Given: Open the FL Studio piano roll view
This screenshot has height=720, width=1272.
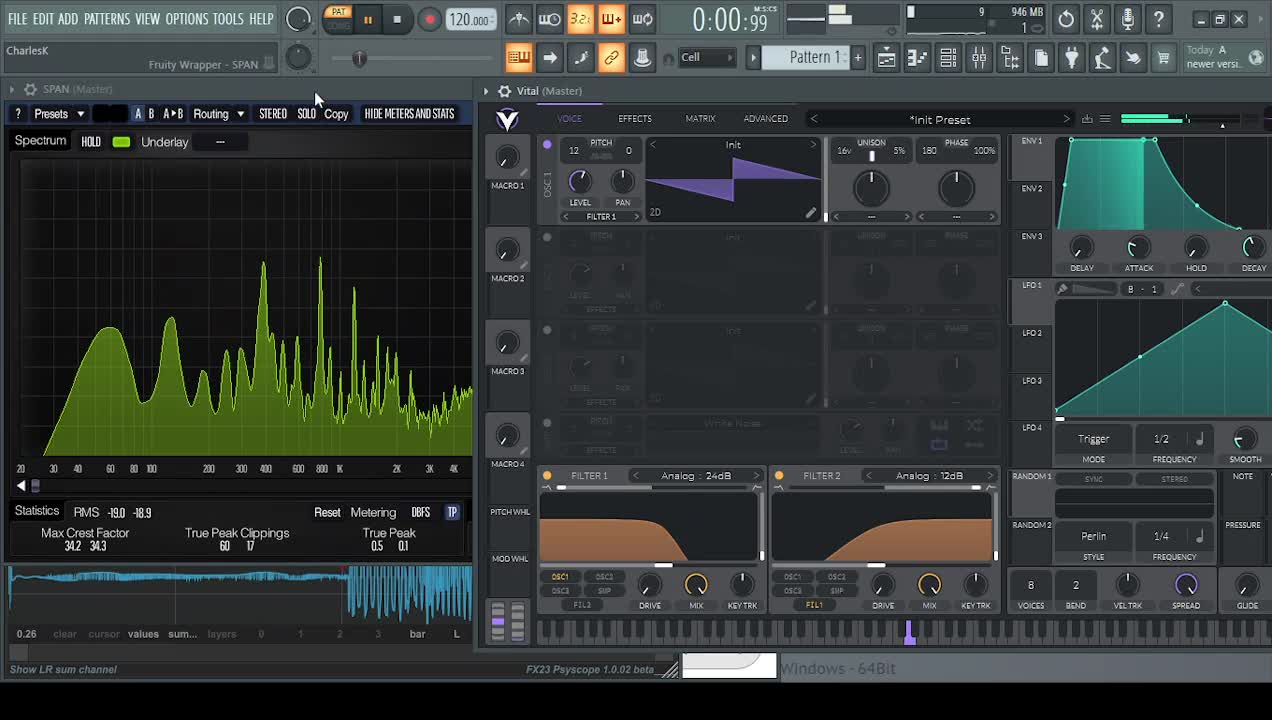Looking at the screenshot, I should pyautogui.click(x=917, y=58).
